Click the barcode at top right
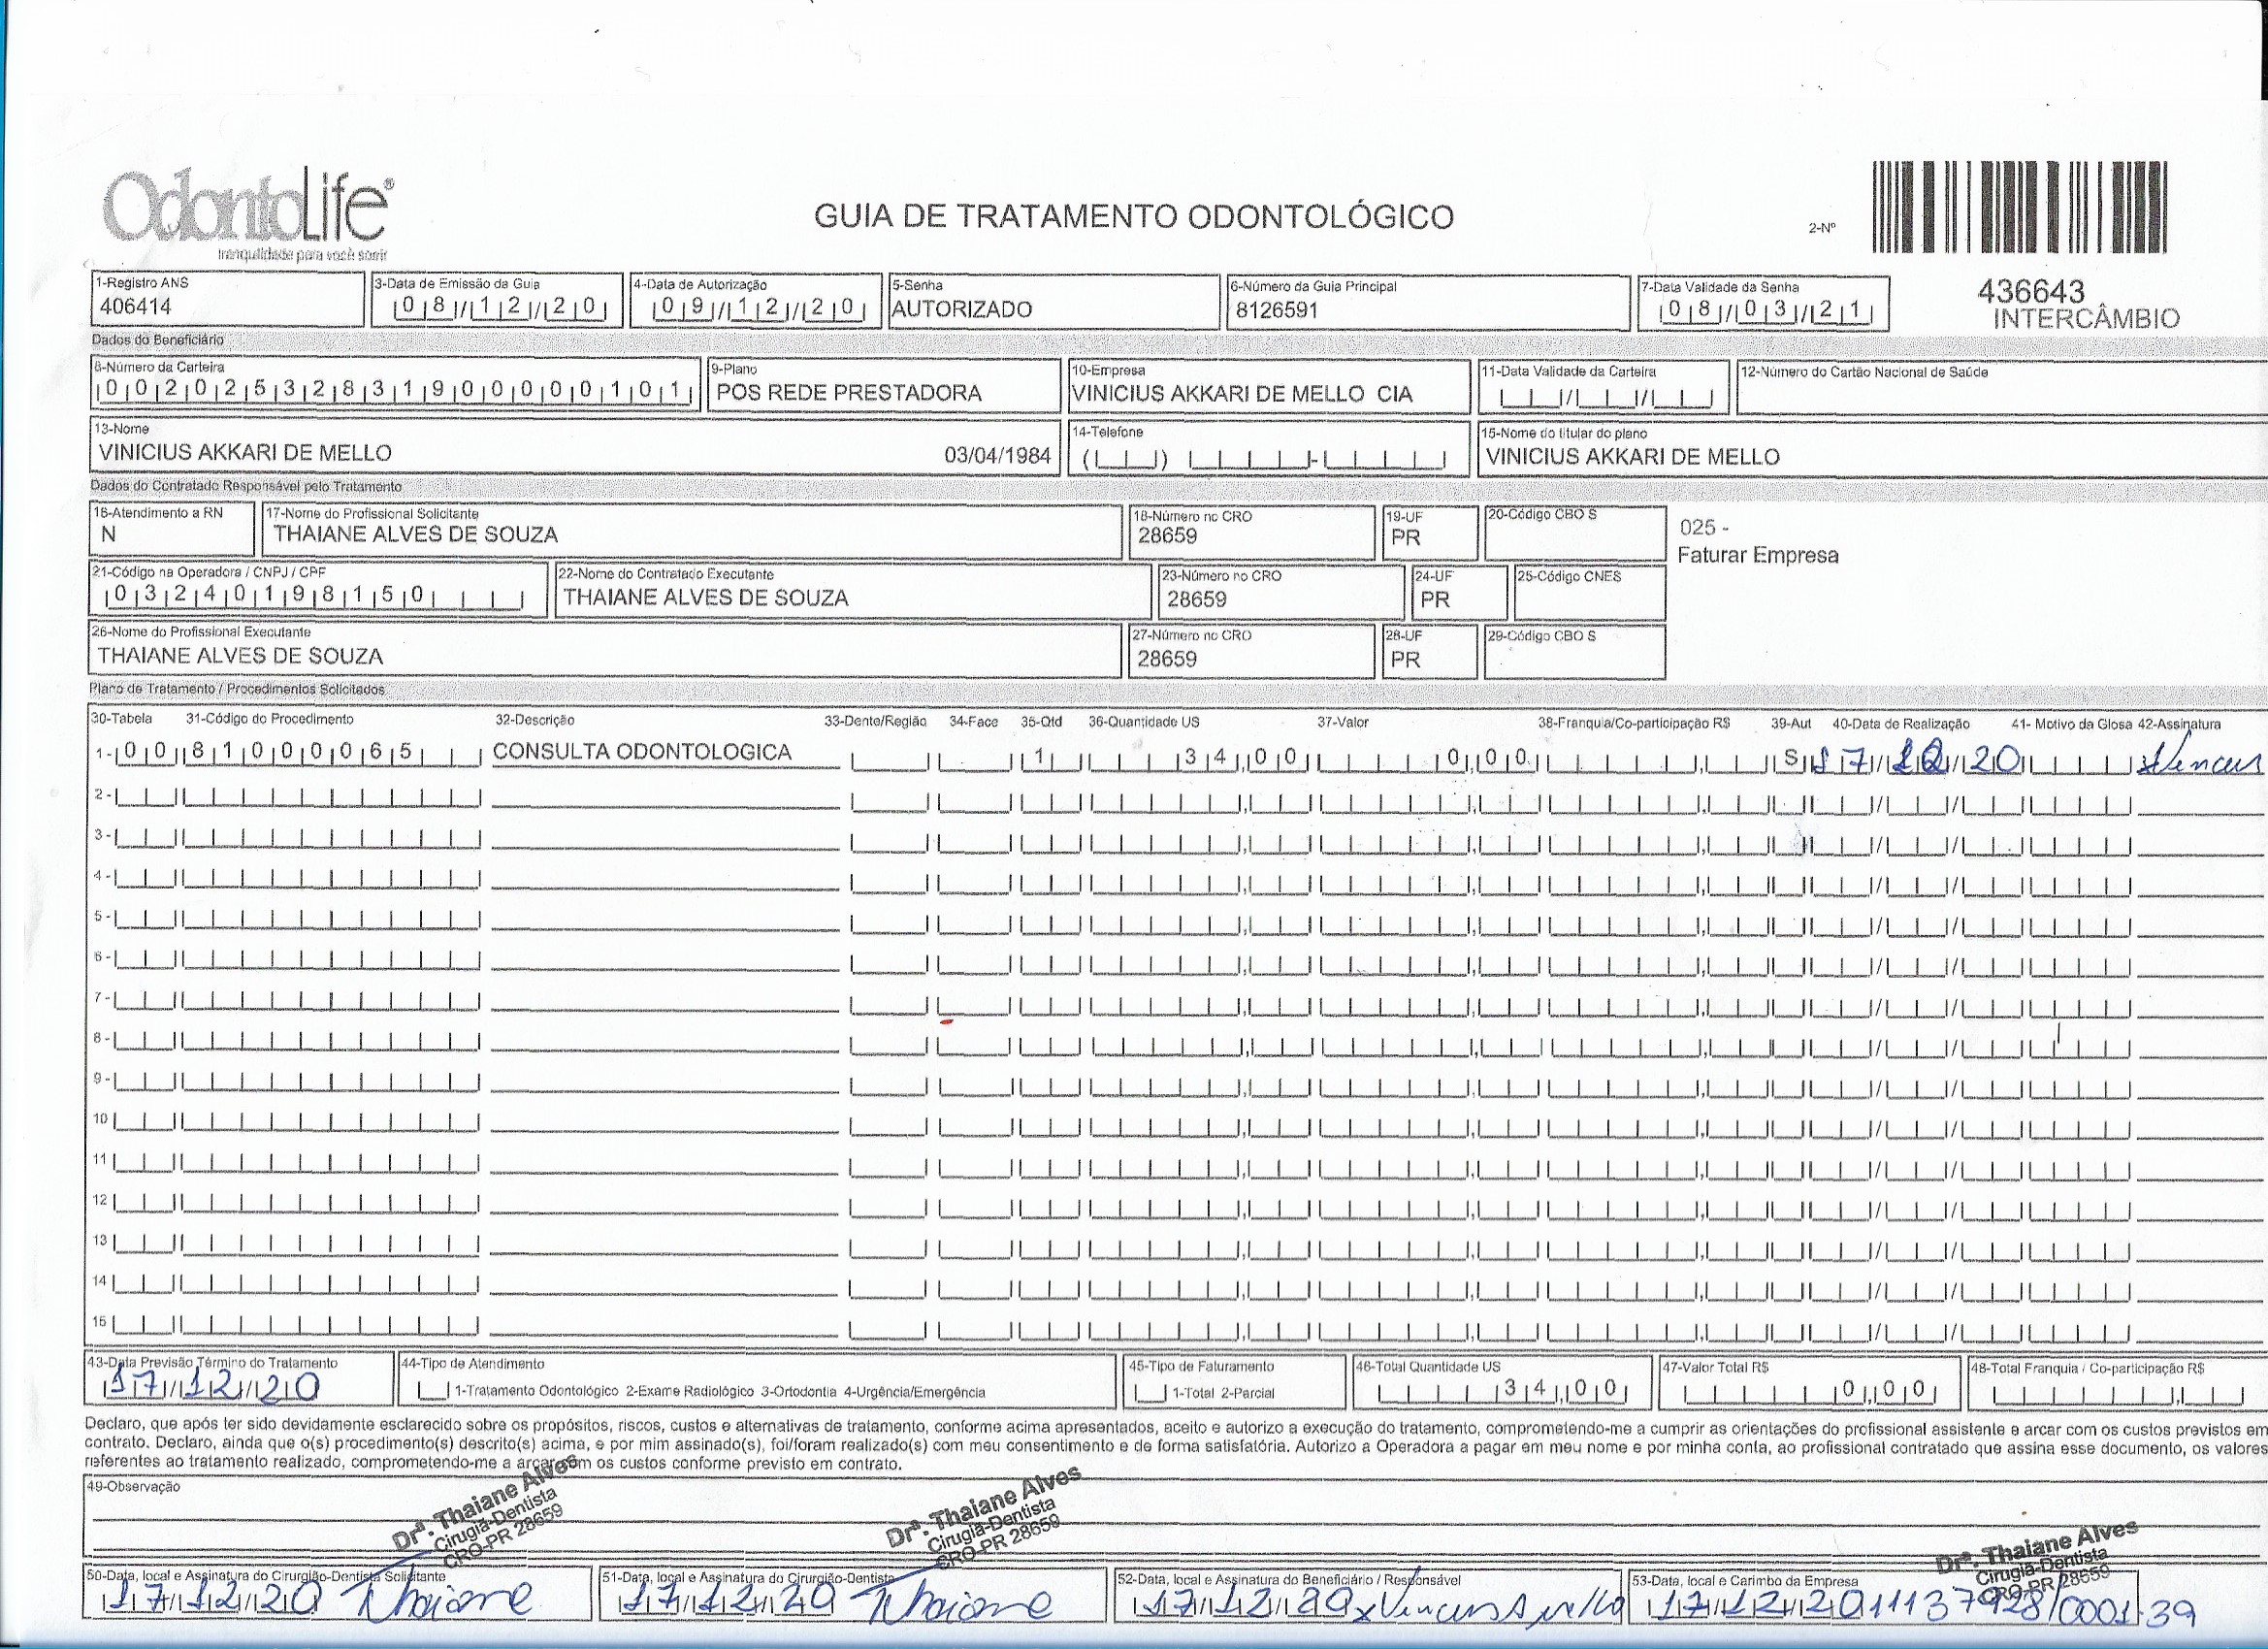This screenshot has width=2268, height=1649. point(2019,208)
